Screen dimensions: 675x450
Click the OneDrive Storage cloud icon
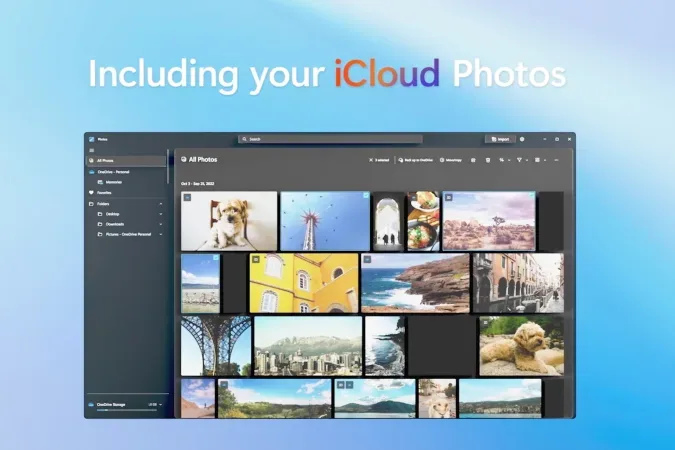[x=91, y=405]
